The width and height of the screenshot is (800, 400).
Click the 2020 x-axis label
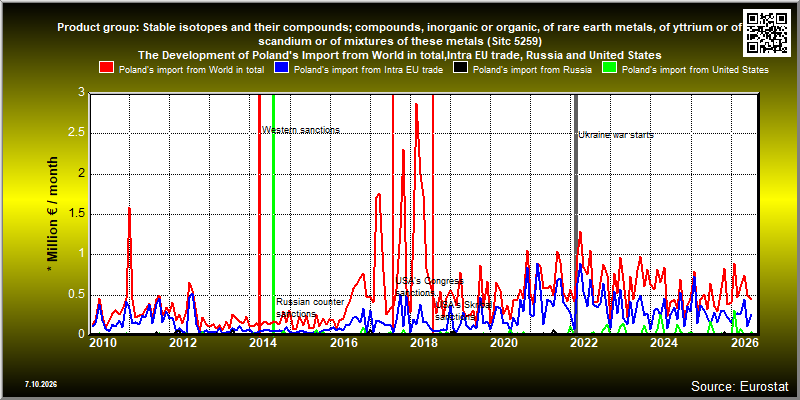(503, 343)
